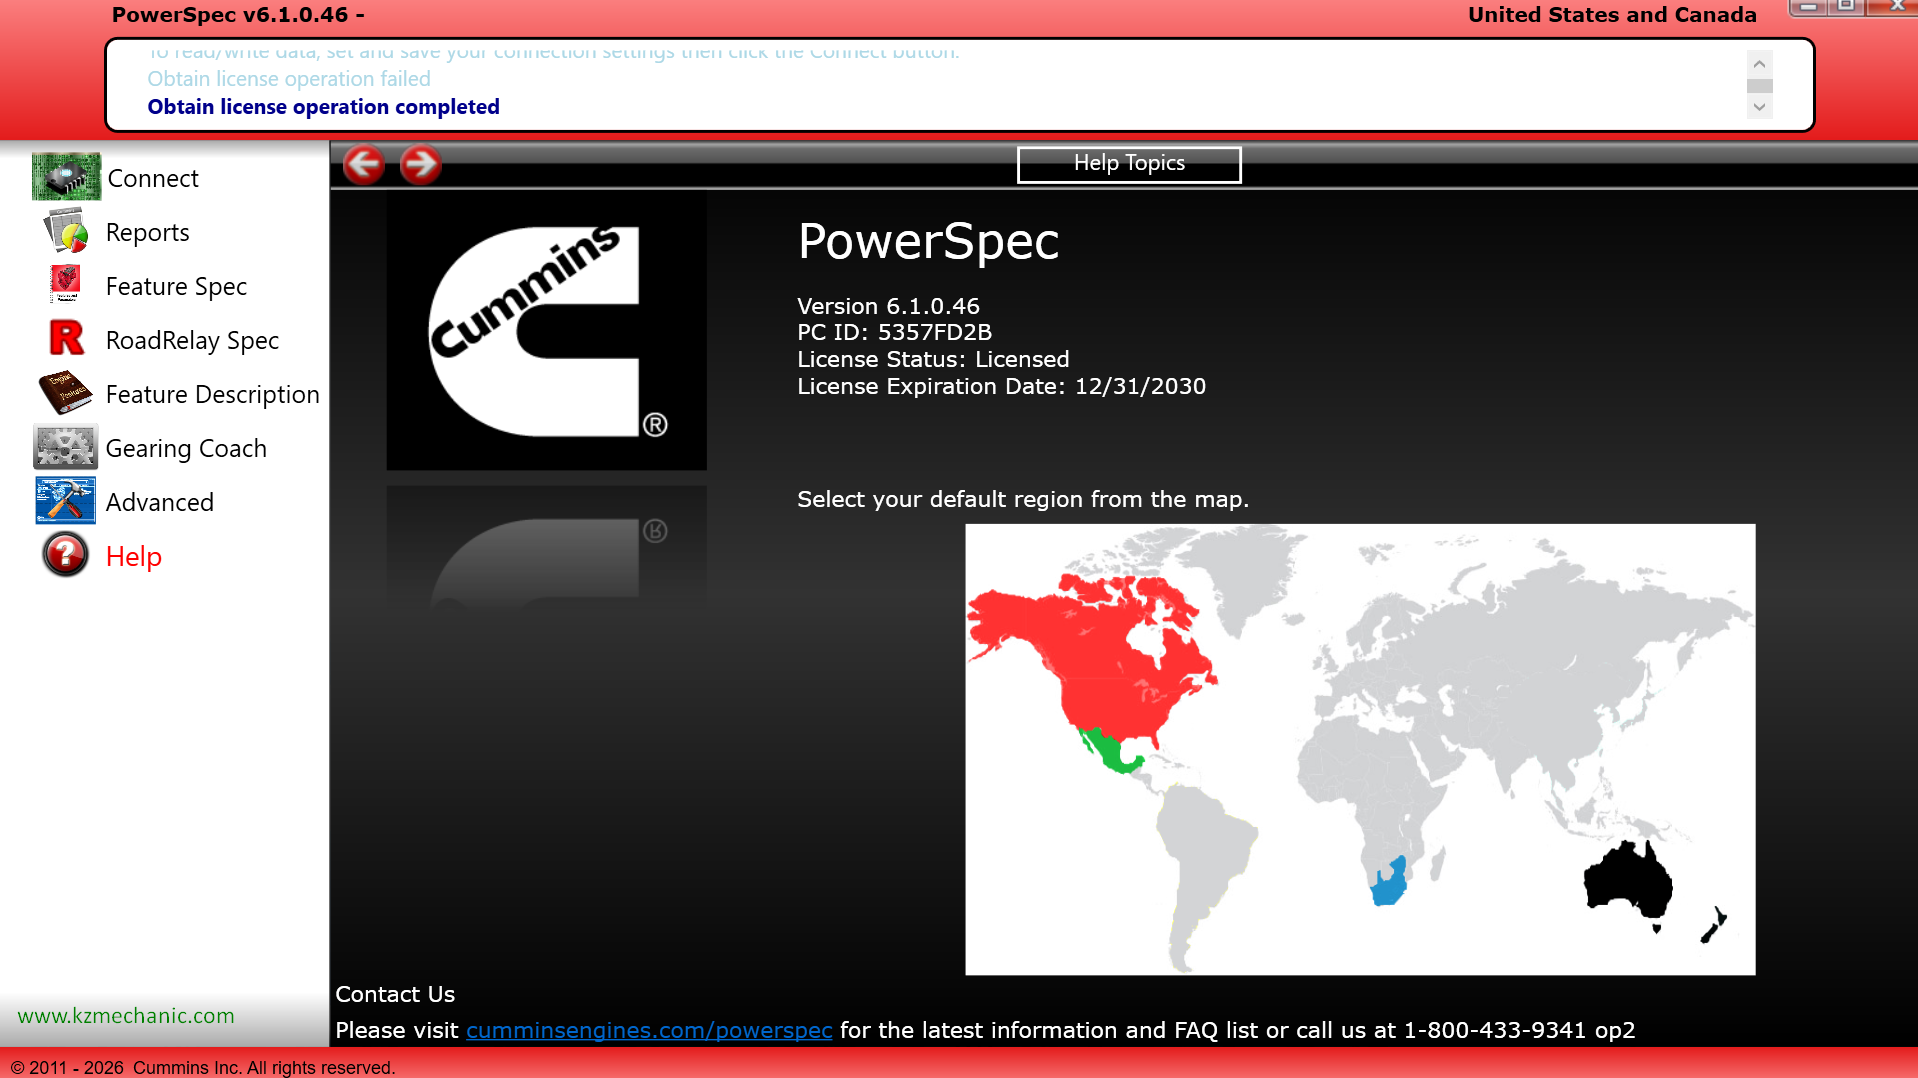This screenshot has width=1918, height=1078.
Task: Select Feature Spec in the sidebar
Action: [x=176, y=286]
